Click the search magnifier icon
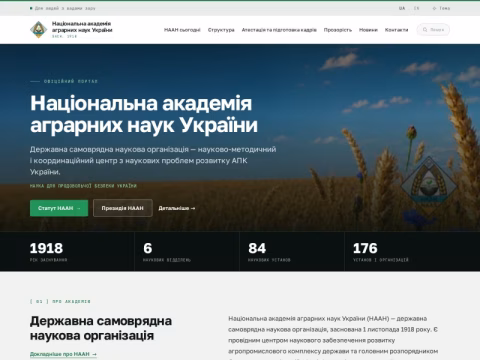The width and height of the screenshot is (480, 360). pyautogui.click(x=425, y=30)
